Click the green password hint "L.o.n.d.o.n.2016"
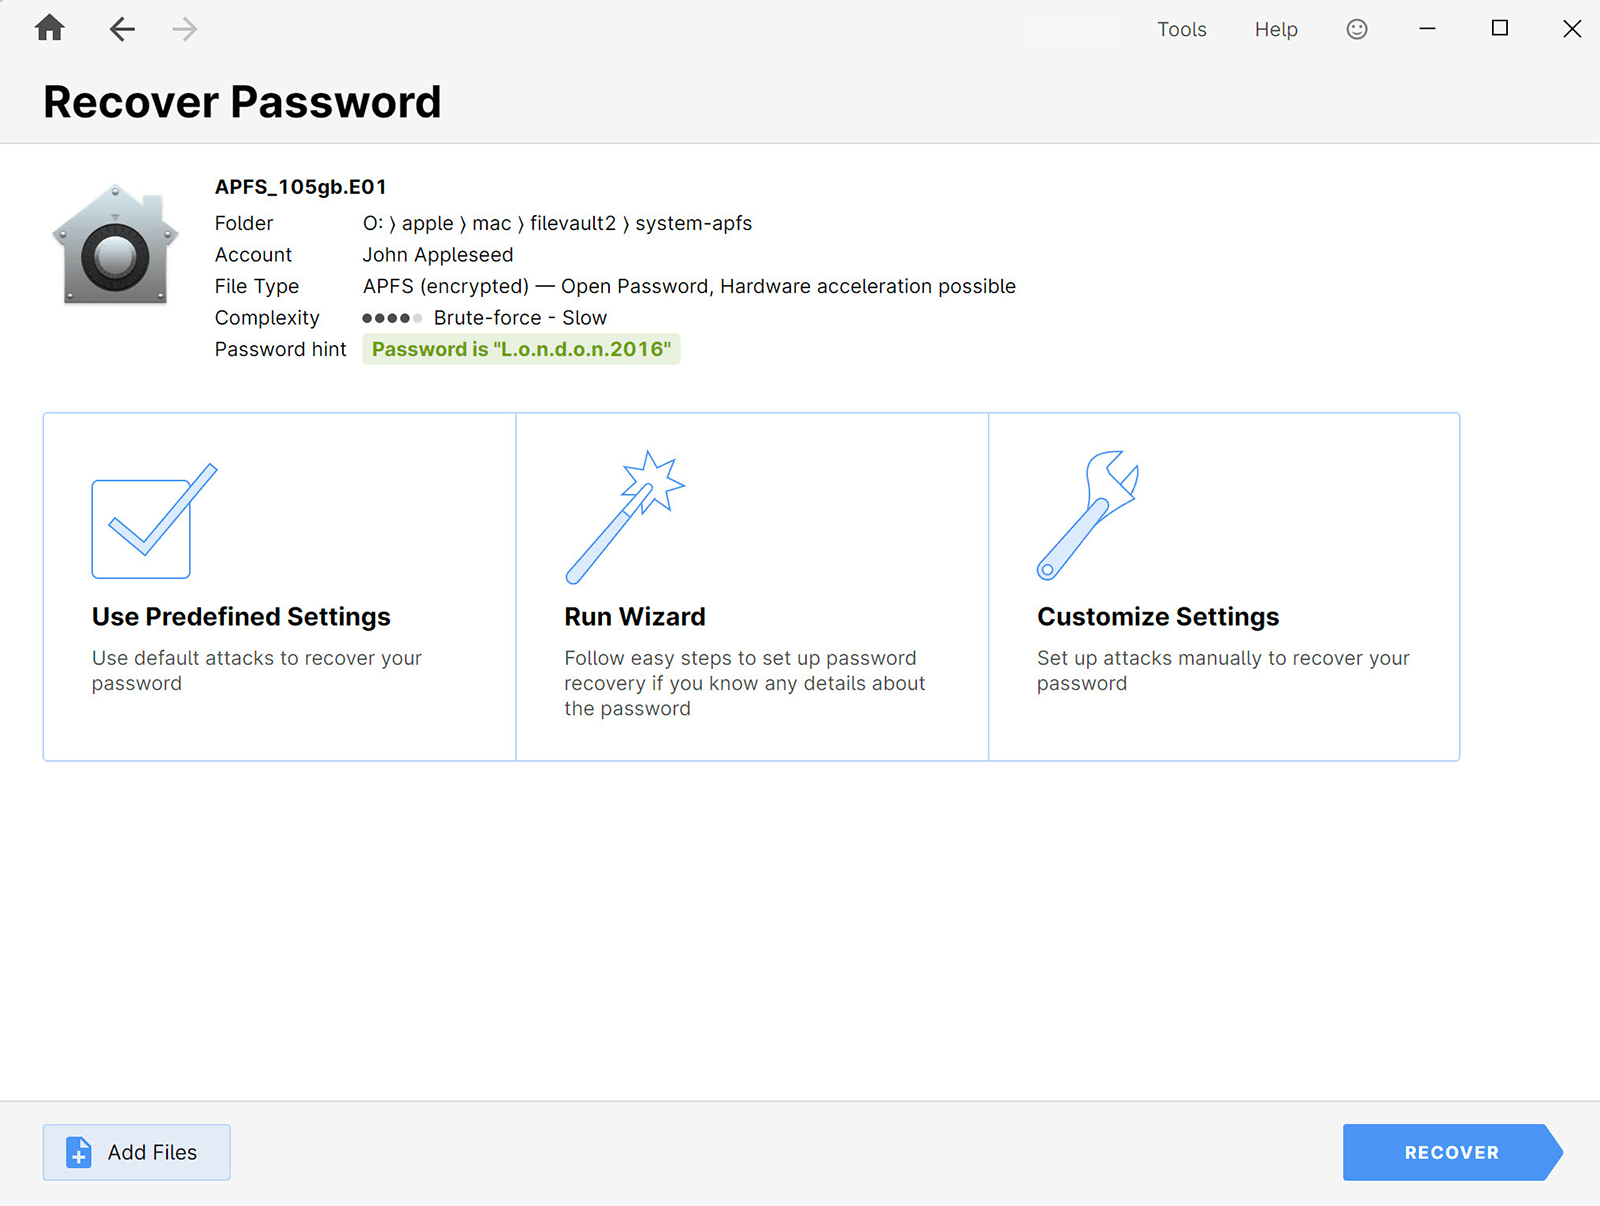1600x1206 pixels. (521, 349)
